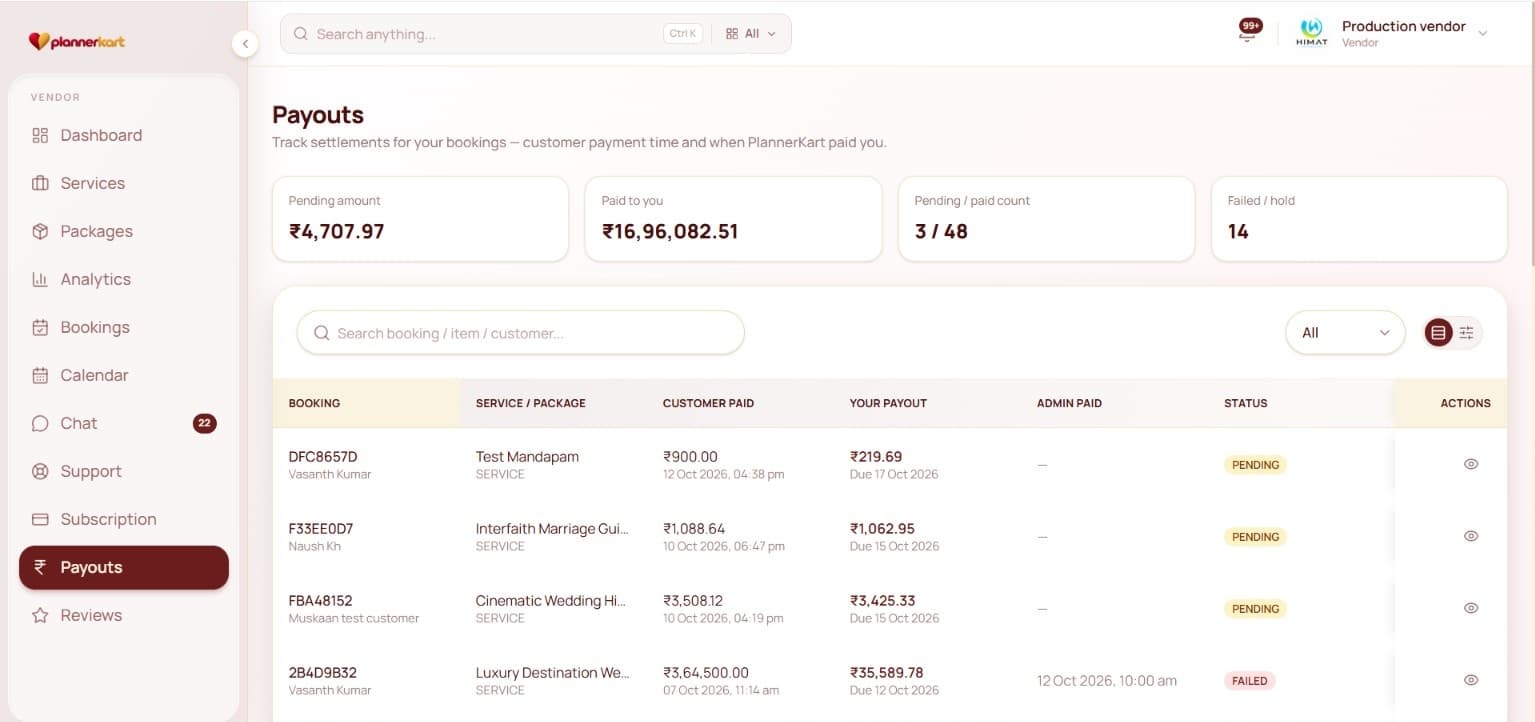Focus the Search booking / item / customer field

[x=521, y=333]
